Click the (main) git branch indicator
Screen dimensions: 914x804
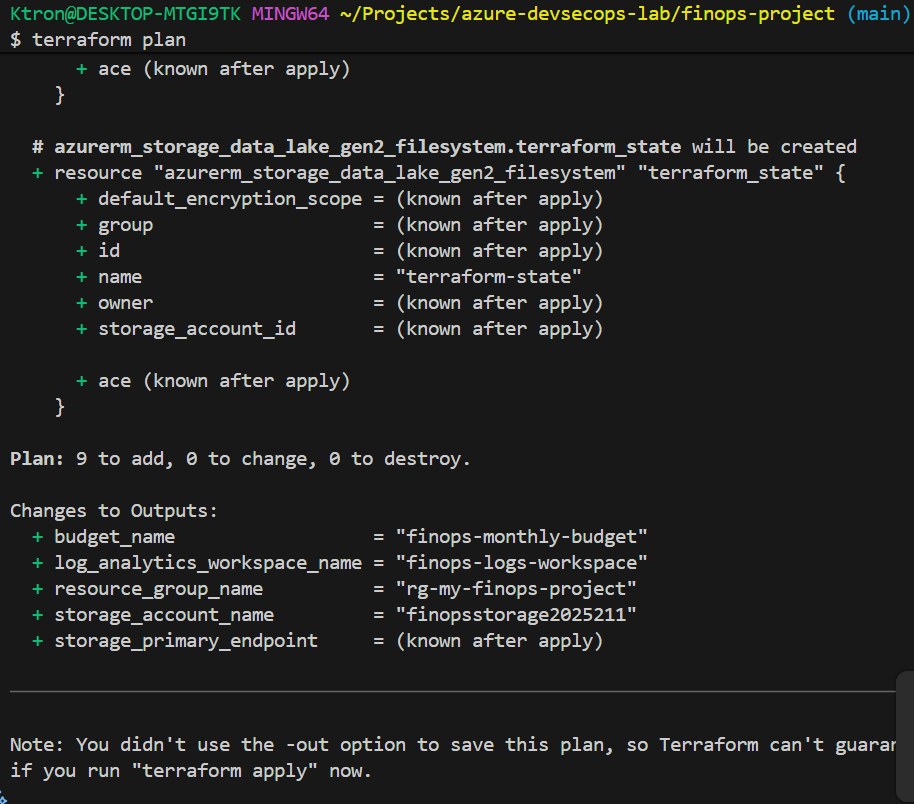(x=874, y=14)
